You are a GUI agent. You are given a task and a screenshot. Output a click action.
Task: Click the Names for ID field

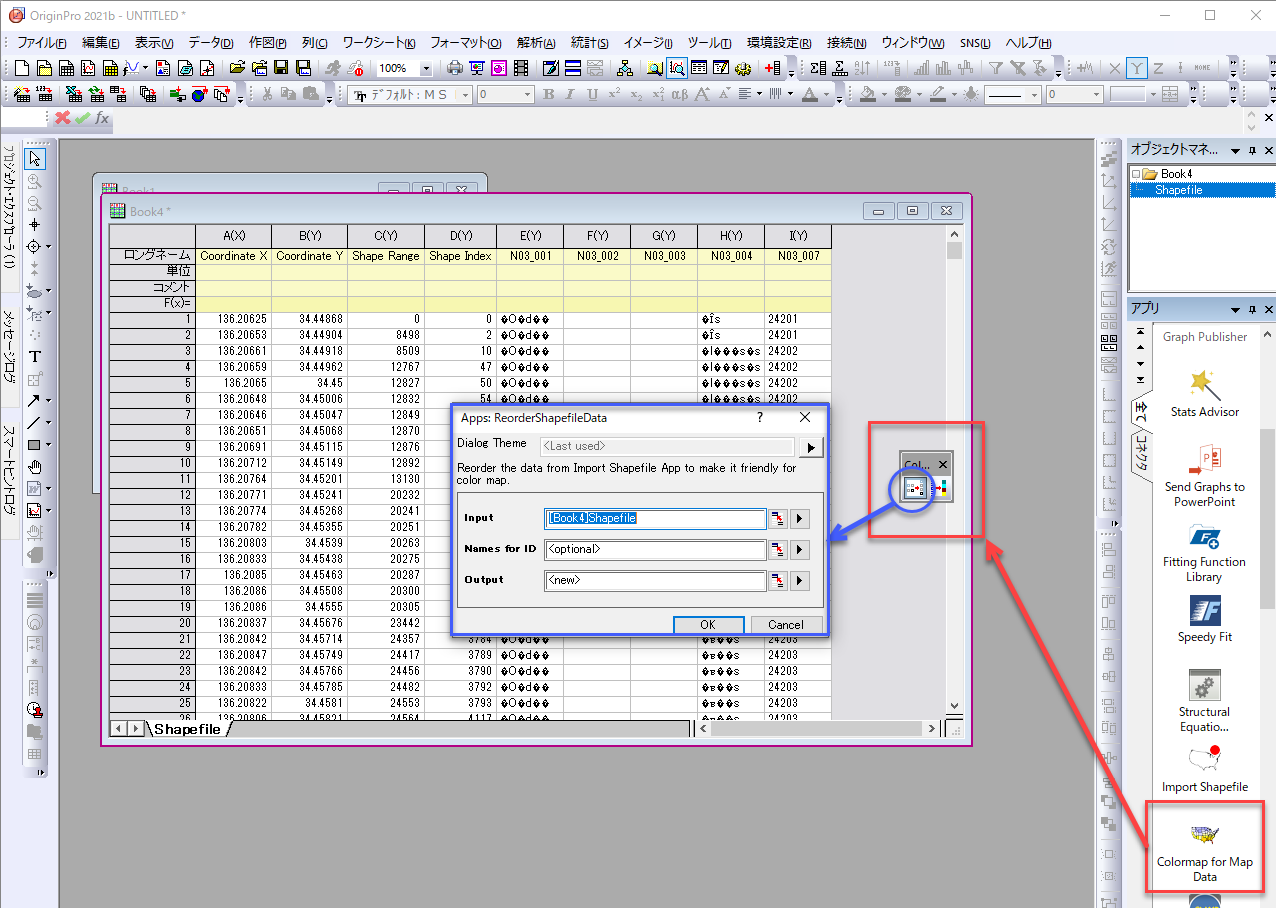pos(655,550)
